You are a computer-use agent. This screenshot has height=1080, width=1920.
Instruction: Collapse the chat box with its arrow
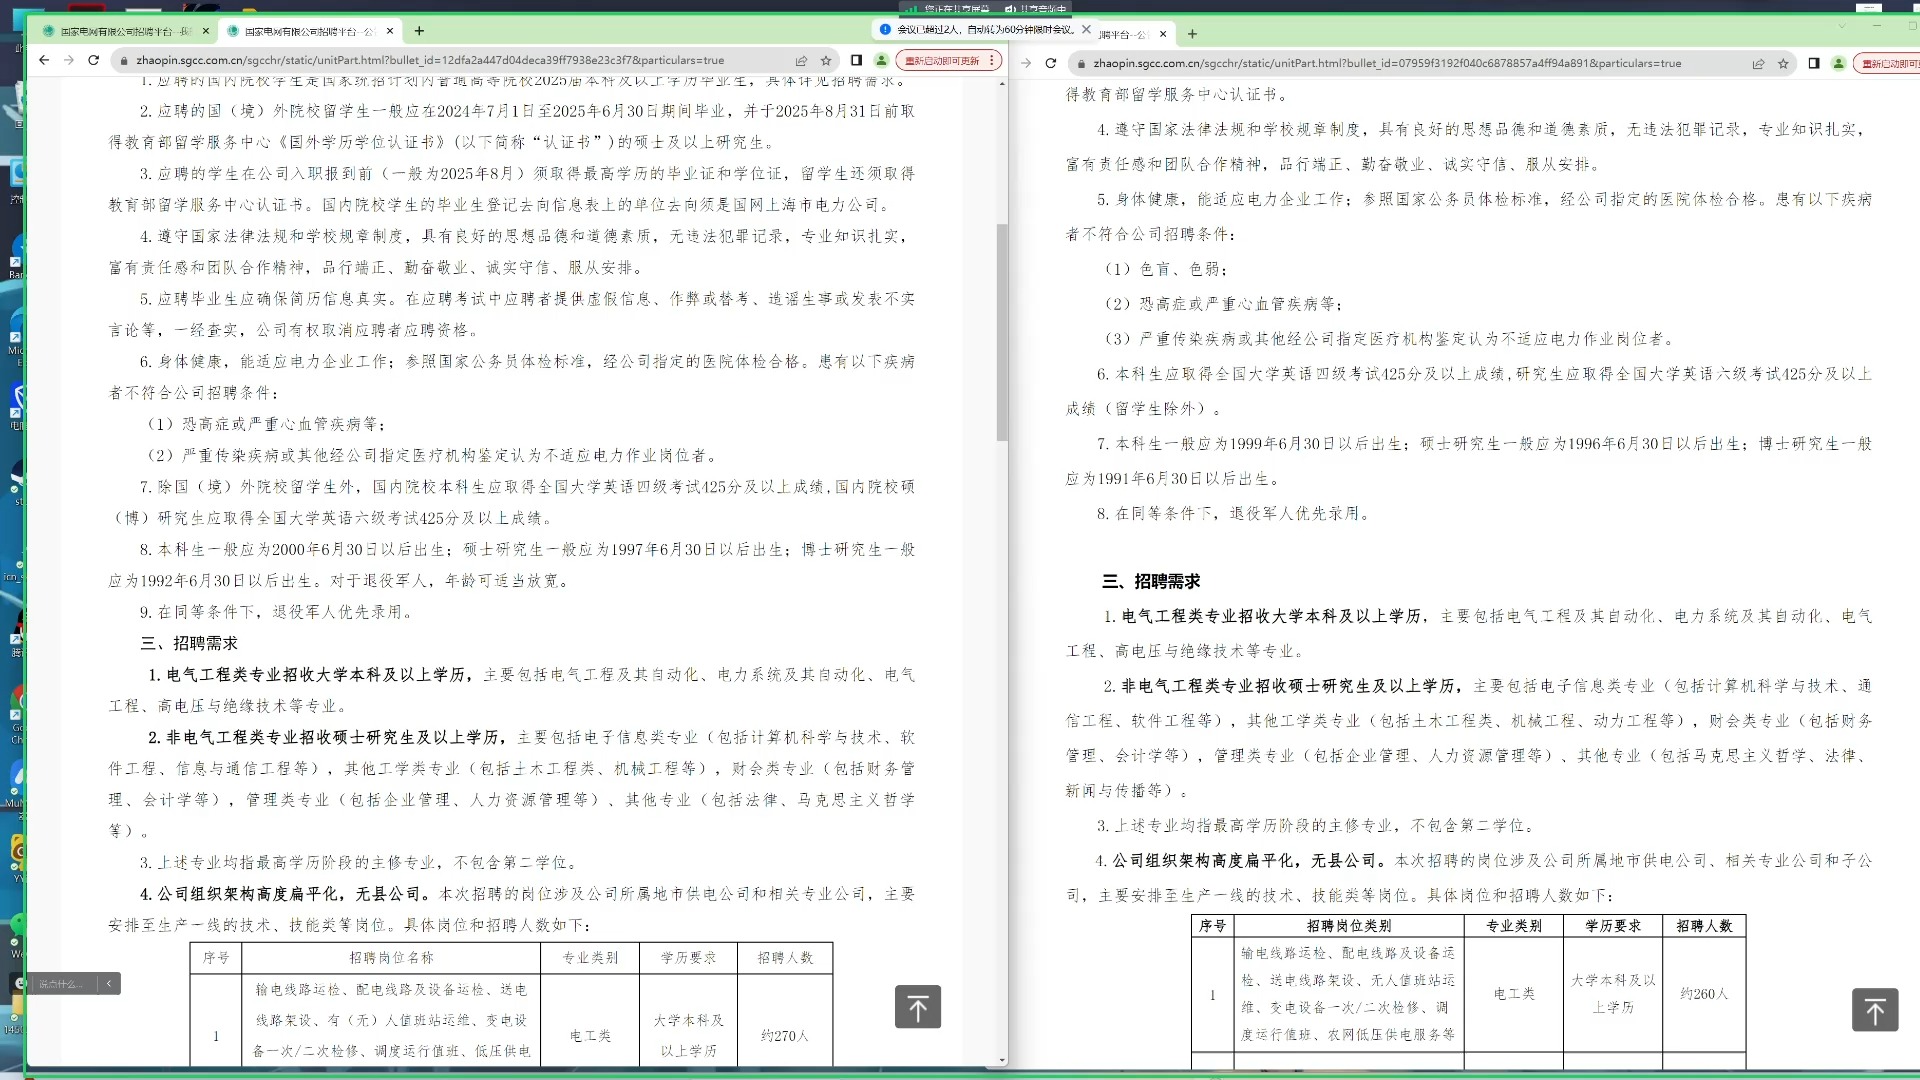pyautogui.click(x=109, y=984)
